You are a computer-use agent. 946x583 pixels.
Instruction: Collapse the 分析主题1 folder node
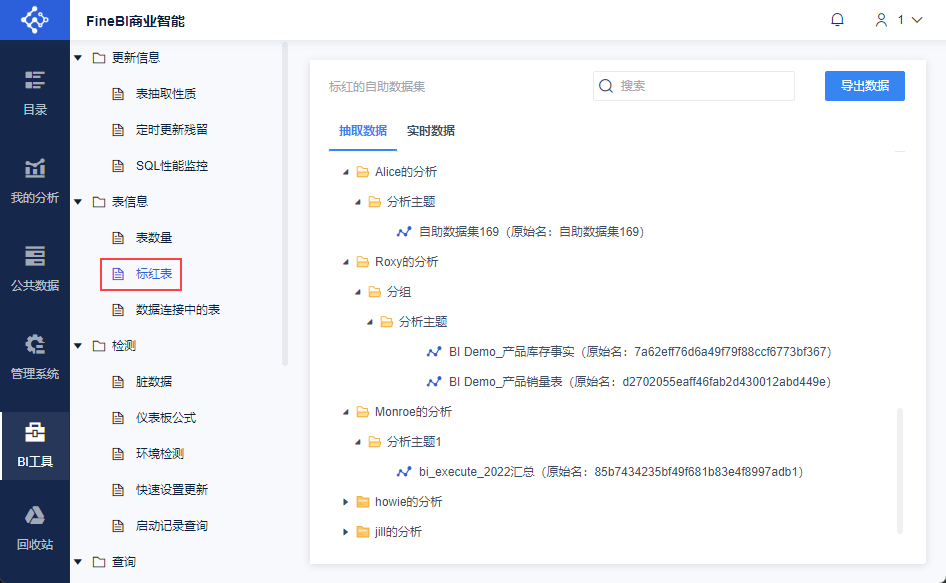pyautogui.click(x=358, y=442)
